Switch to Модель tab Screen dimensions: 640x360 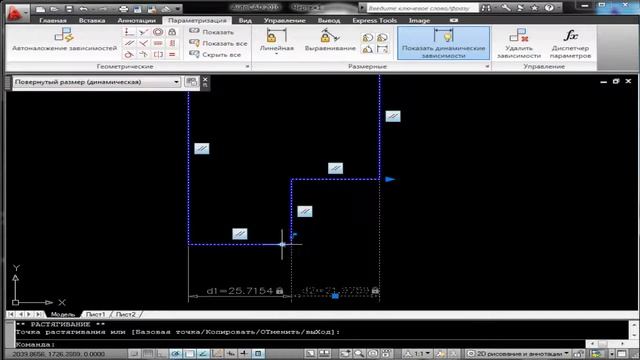click(63, 314)
